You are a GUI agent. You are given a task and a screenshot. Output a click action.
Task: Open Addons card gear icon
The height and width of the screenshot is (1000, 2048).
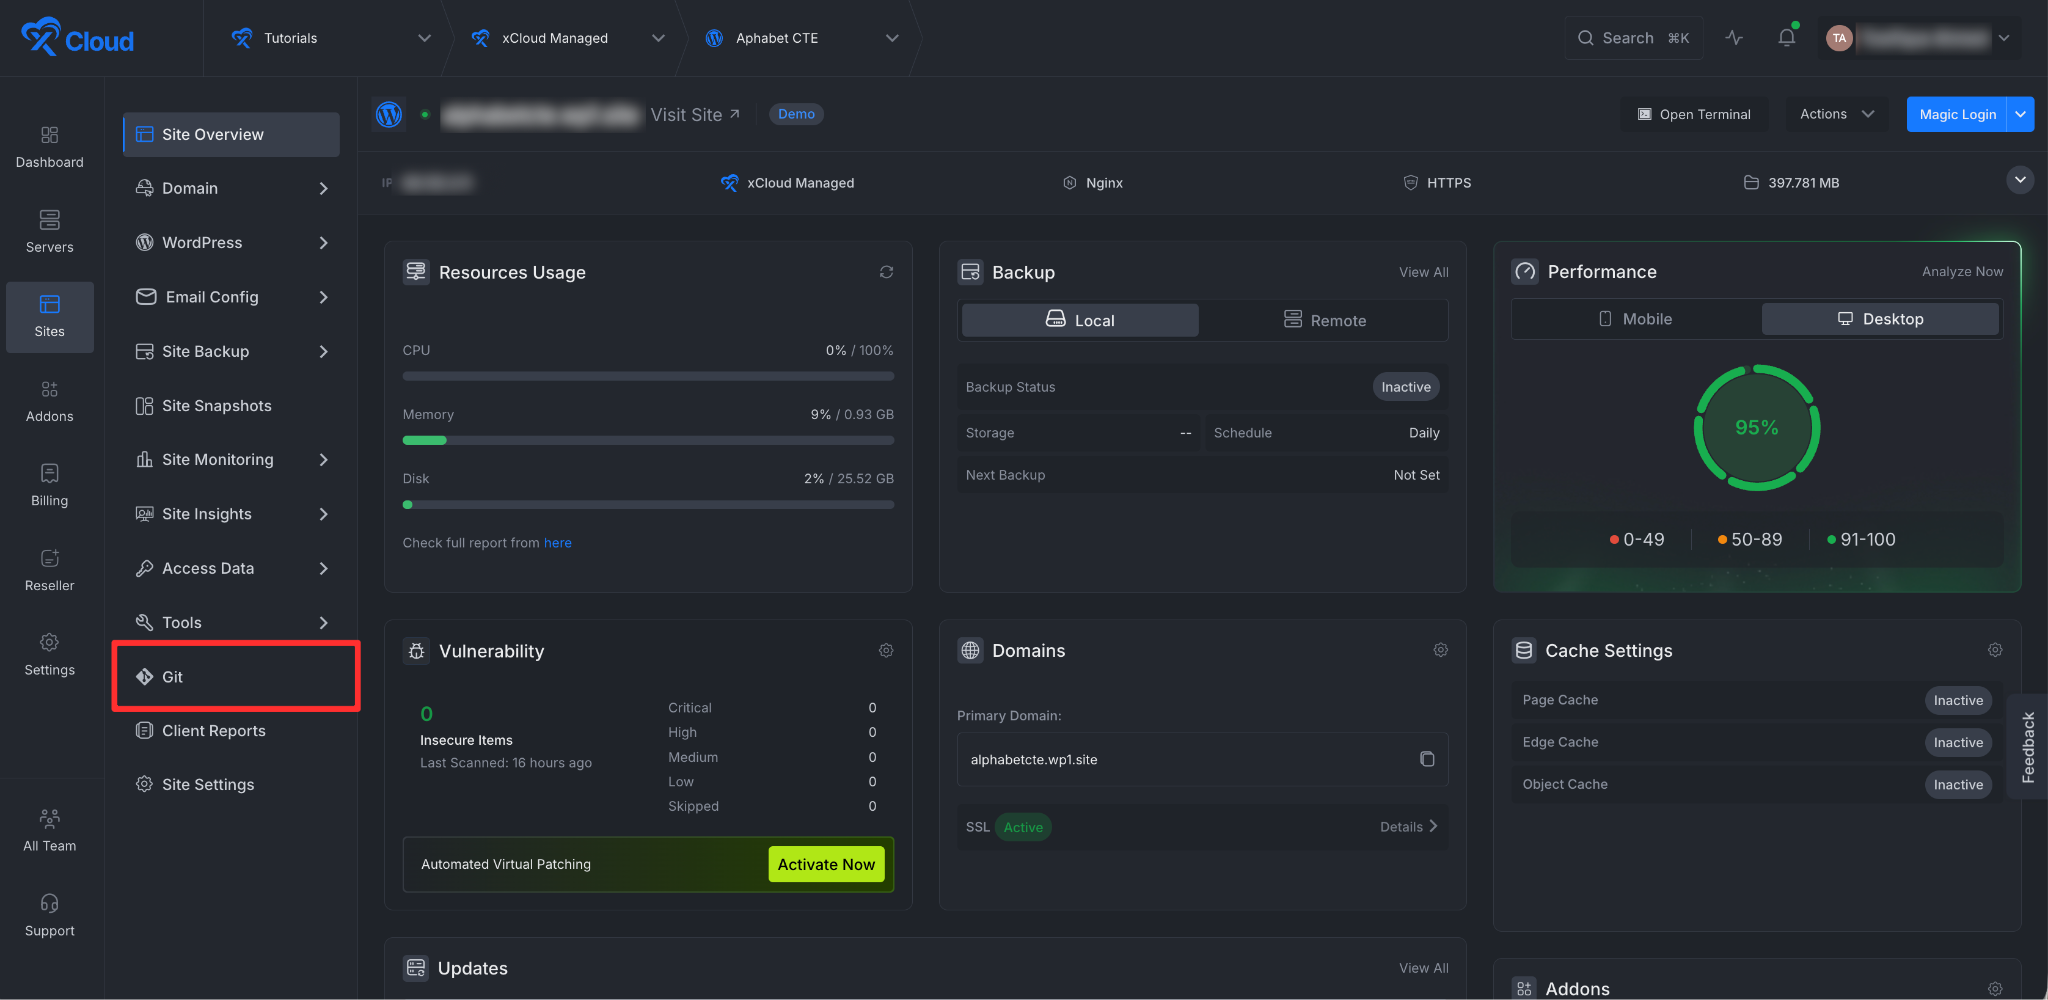1995,989
